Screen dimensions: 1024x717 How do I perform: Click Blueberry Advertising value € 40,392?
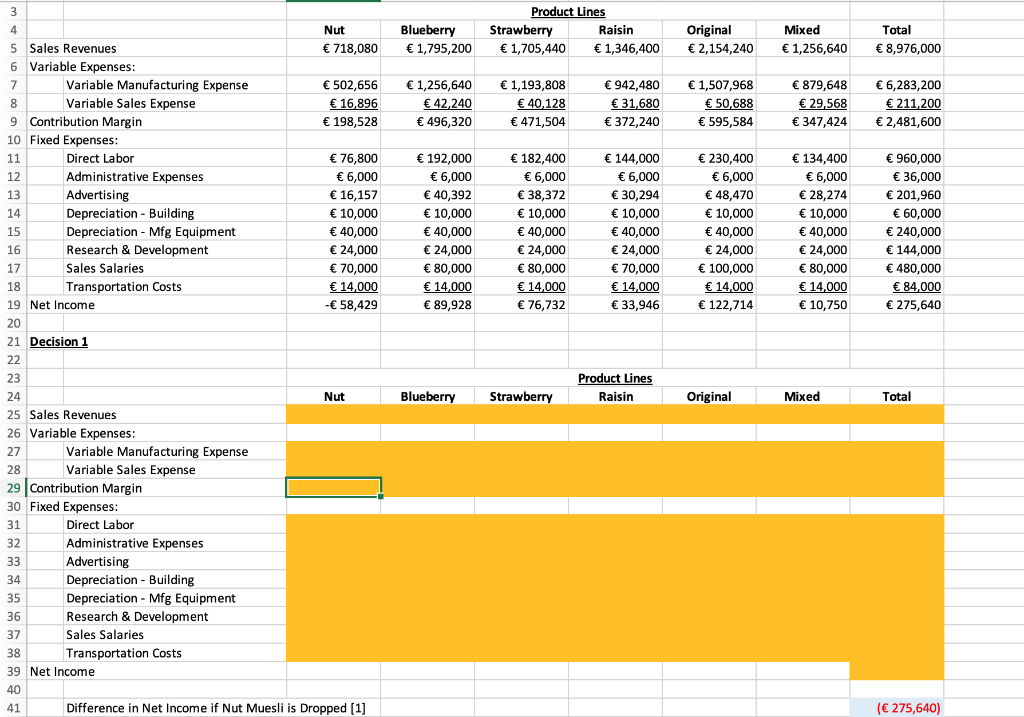(428, 195)
